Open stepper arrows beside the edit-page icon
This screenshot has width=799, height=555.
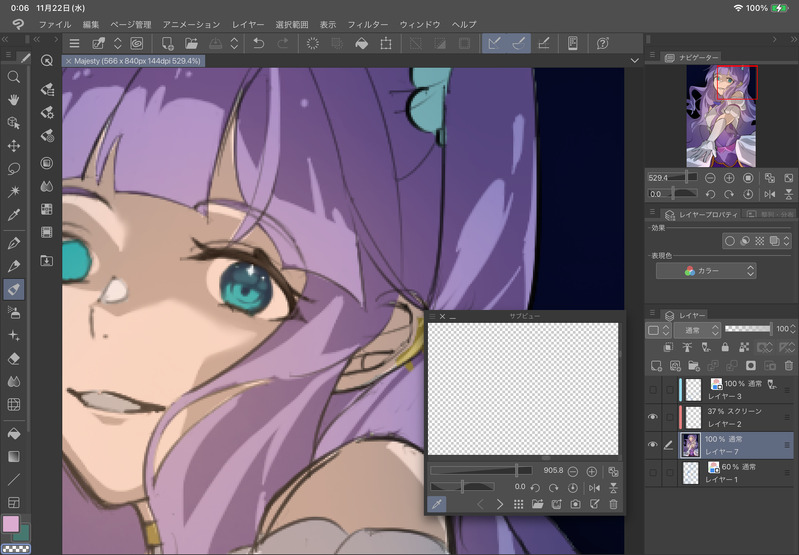coord(118,44)
